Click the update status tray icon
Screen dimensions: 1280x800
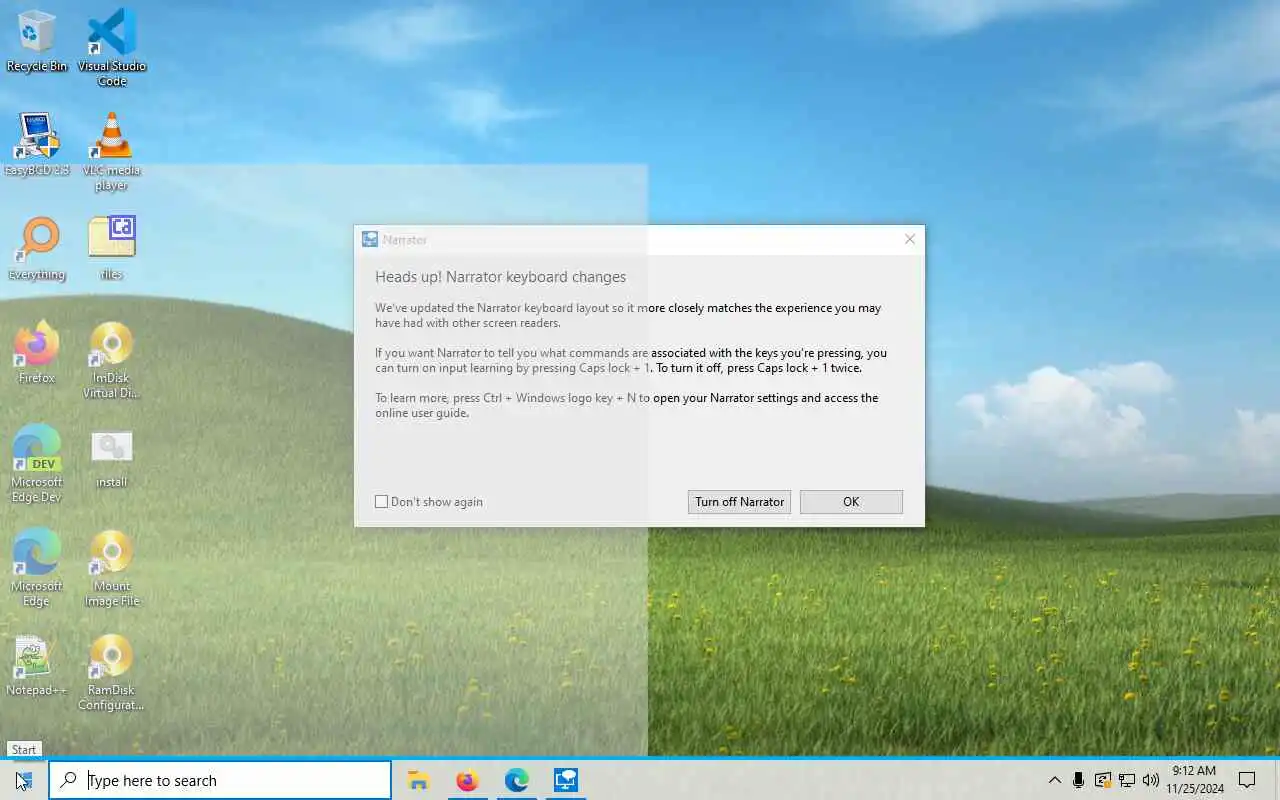tap(1103, 780)
